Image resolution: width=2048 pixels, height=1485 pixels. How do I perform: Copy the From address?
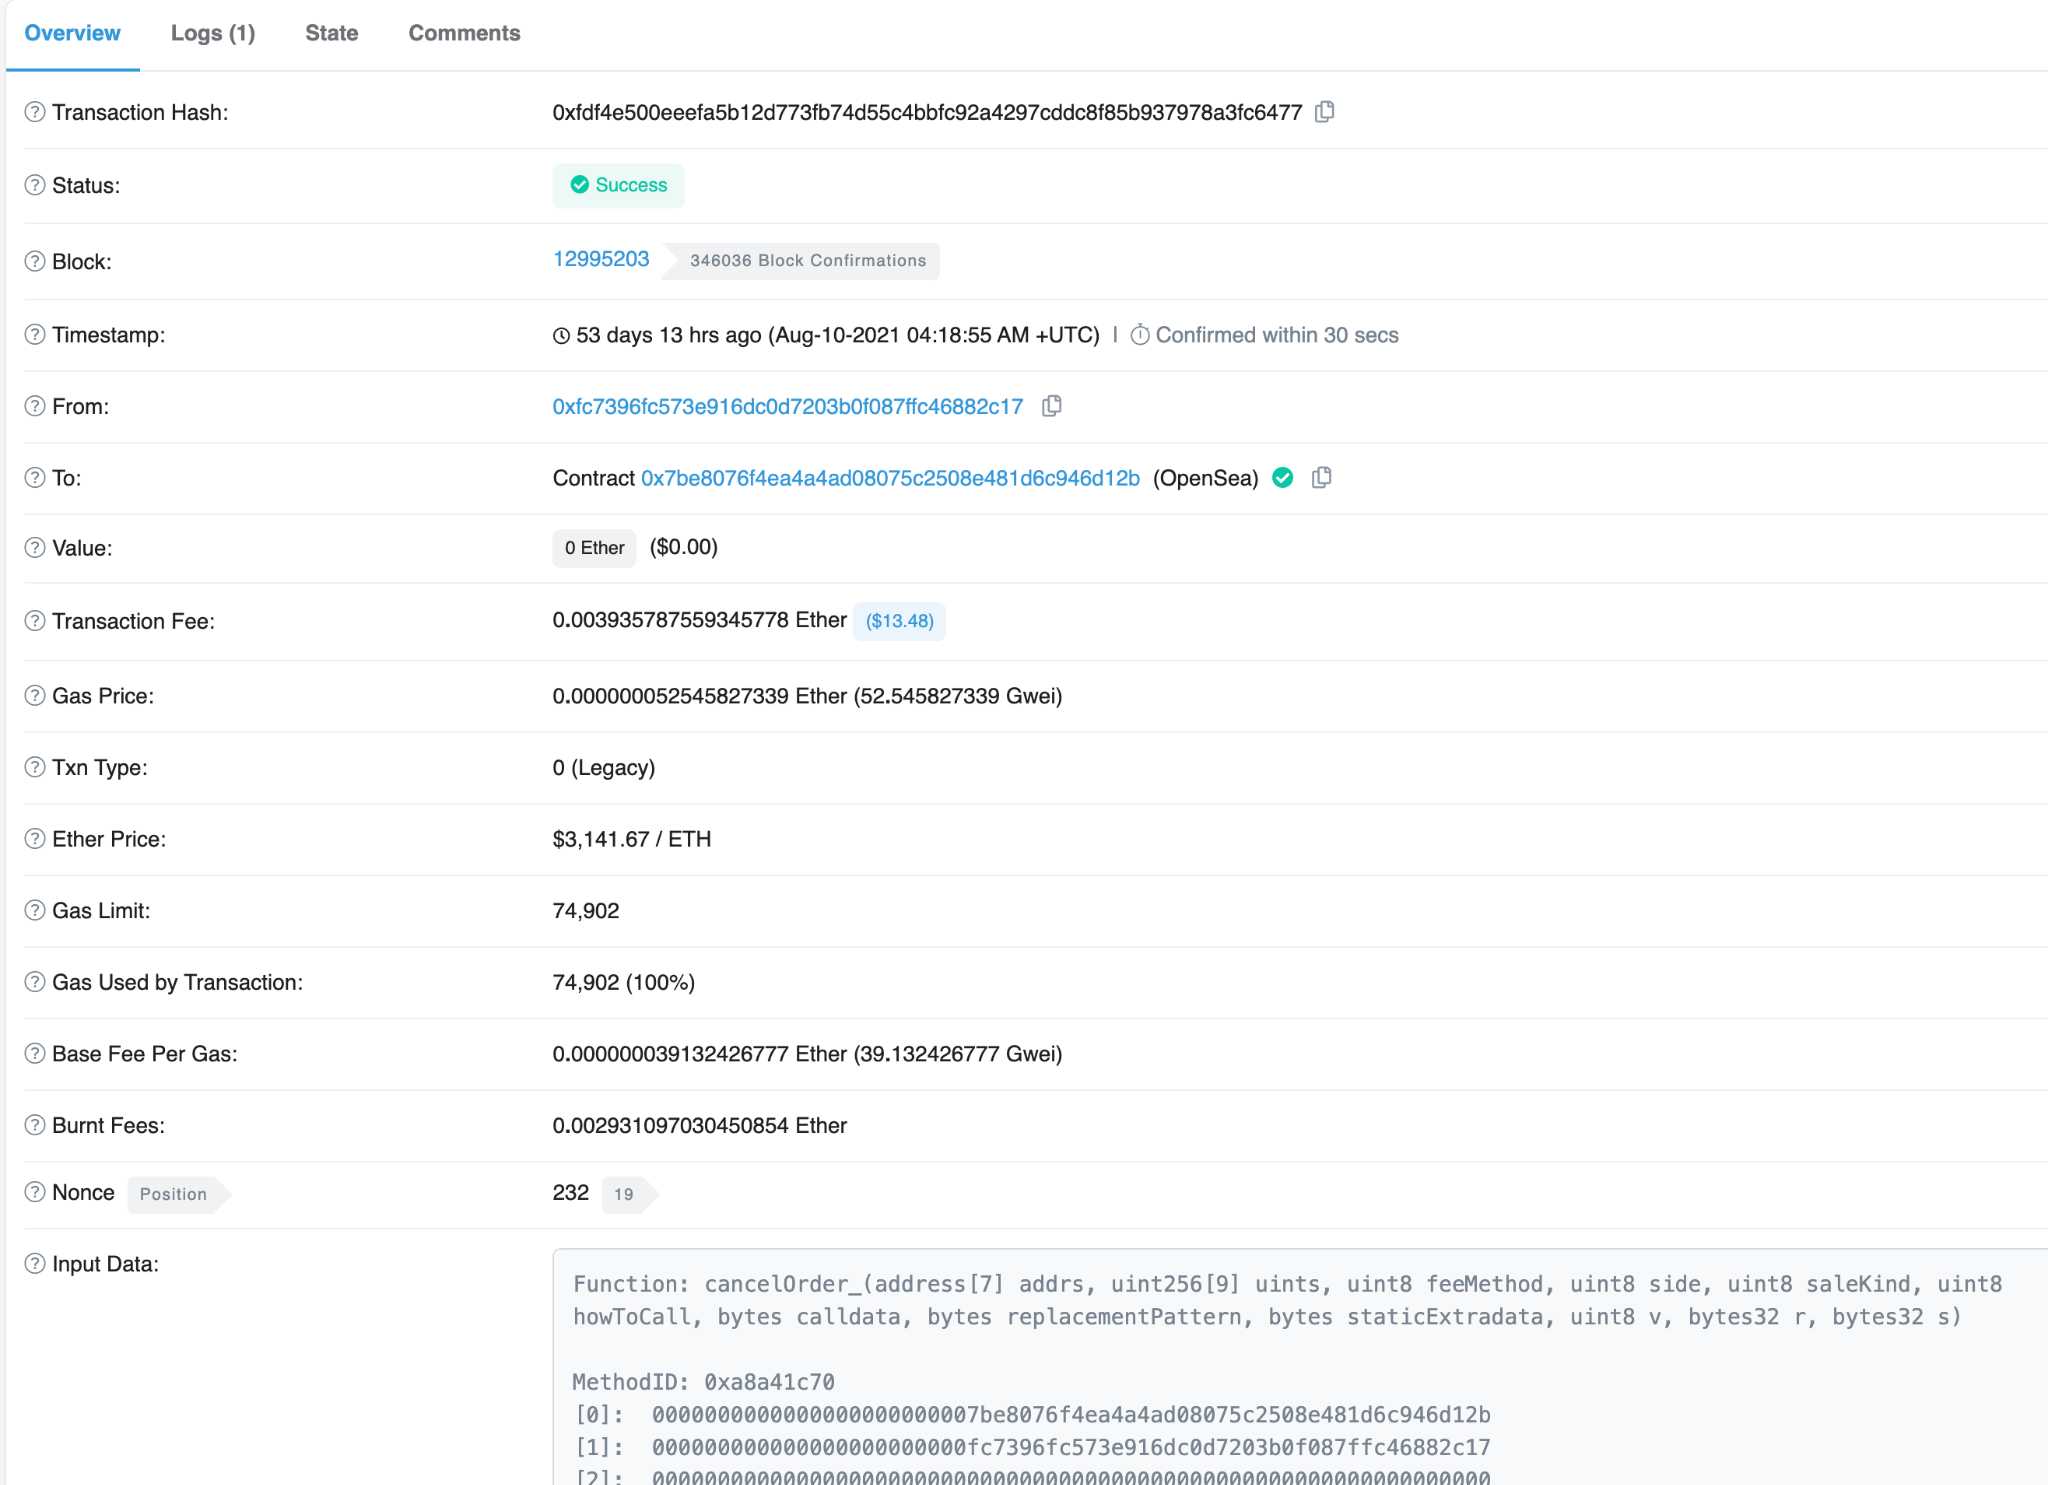(x=1051, y=406)
